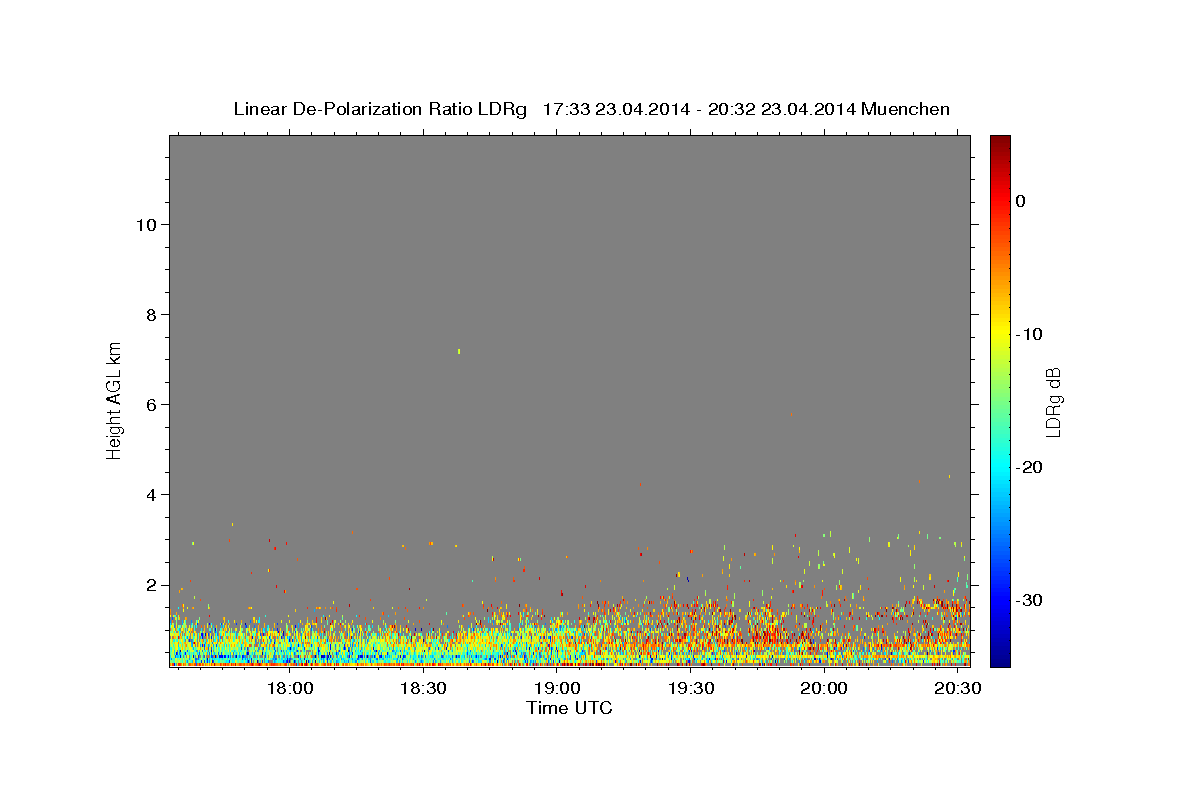Click the start time '17:33 23.04.2014' in title
Screen dimensions: 1200x800
(615, 109)
